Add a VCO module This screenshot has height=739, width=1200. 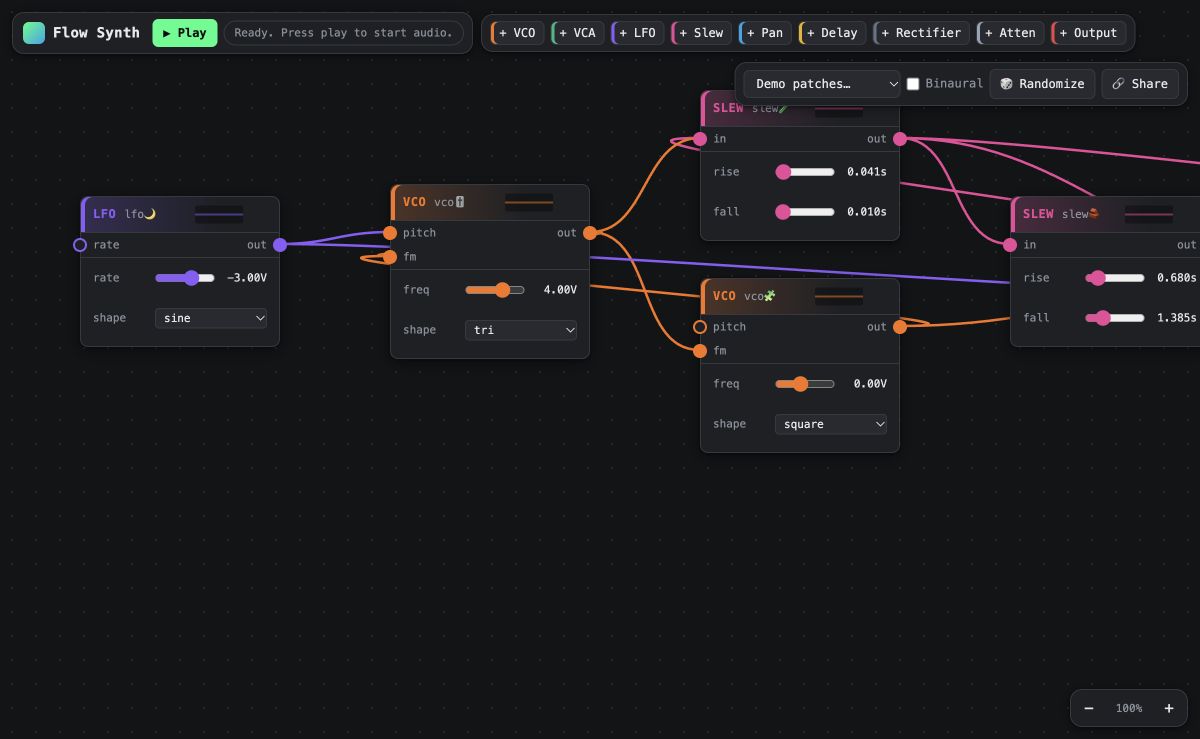point(517,33)
